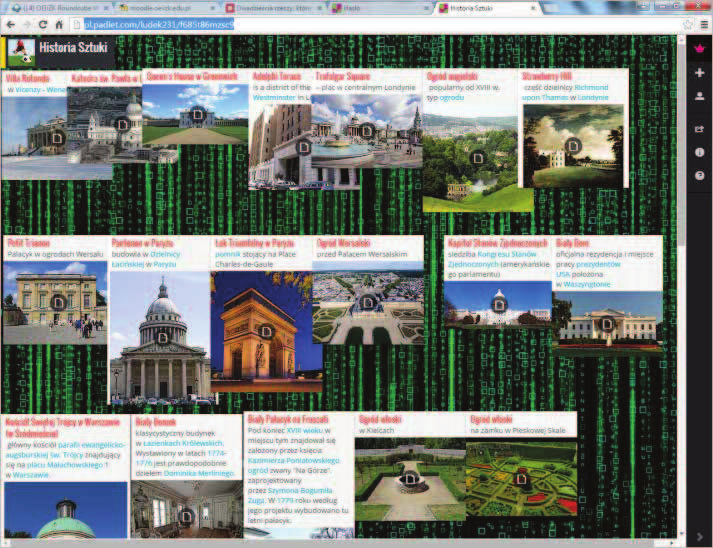Click the padlet URL in the address bar
Image resolution: width=713 pixels, height=548 pixels.
click(159, 25)
